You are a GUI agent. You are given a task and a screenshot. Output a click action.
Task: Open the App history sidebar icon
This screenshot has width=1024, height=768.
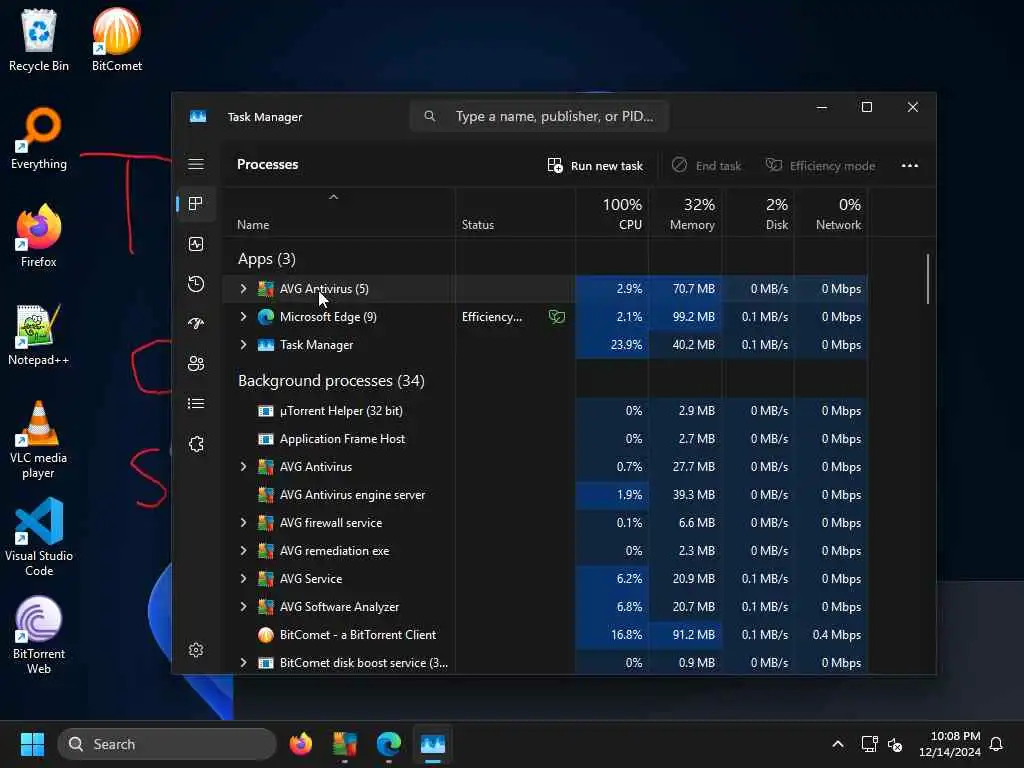click(196, 284)
